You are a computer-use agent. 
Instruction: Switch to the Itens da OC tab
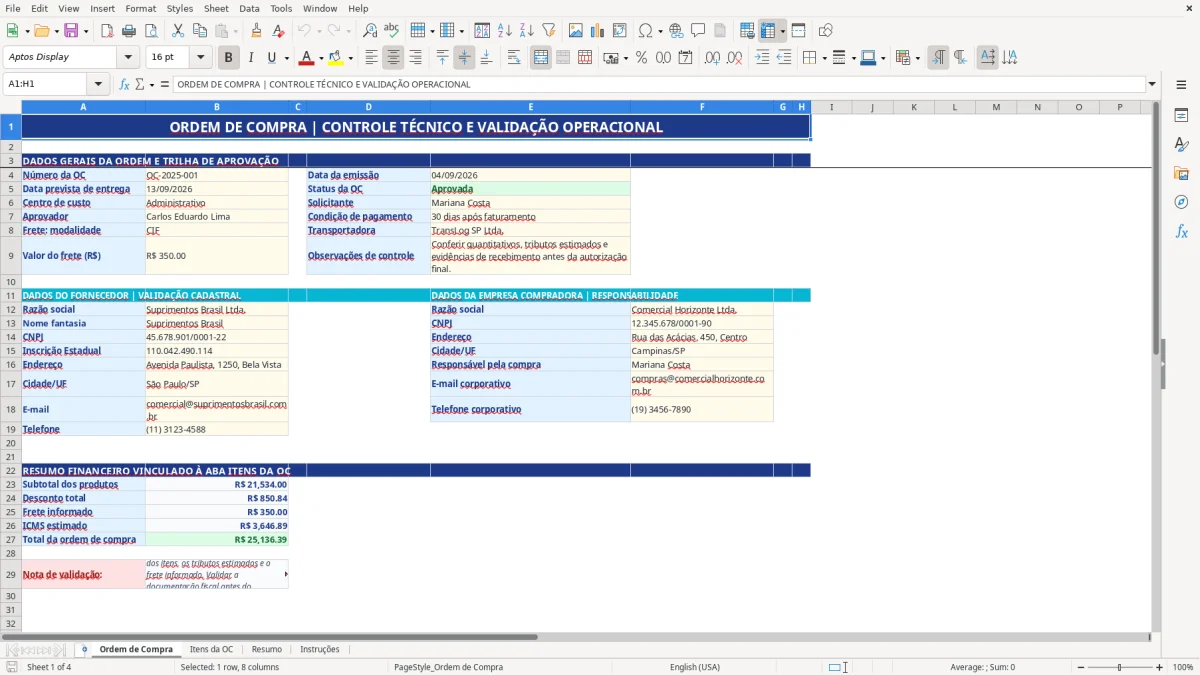pos(211,649)
